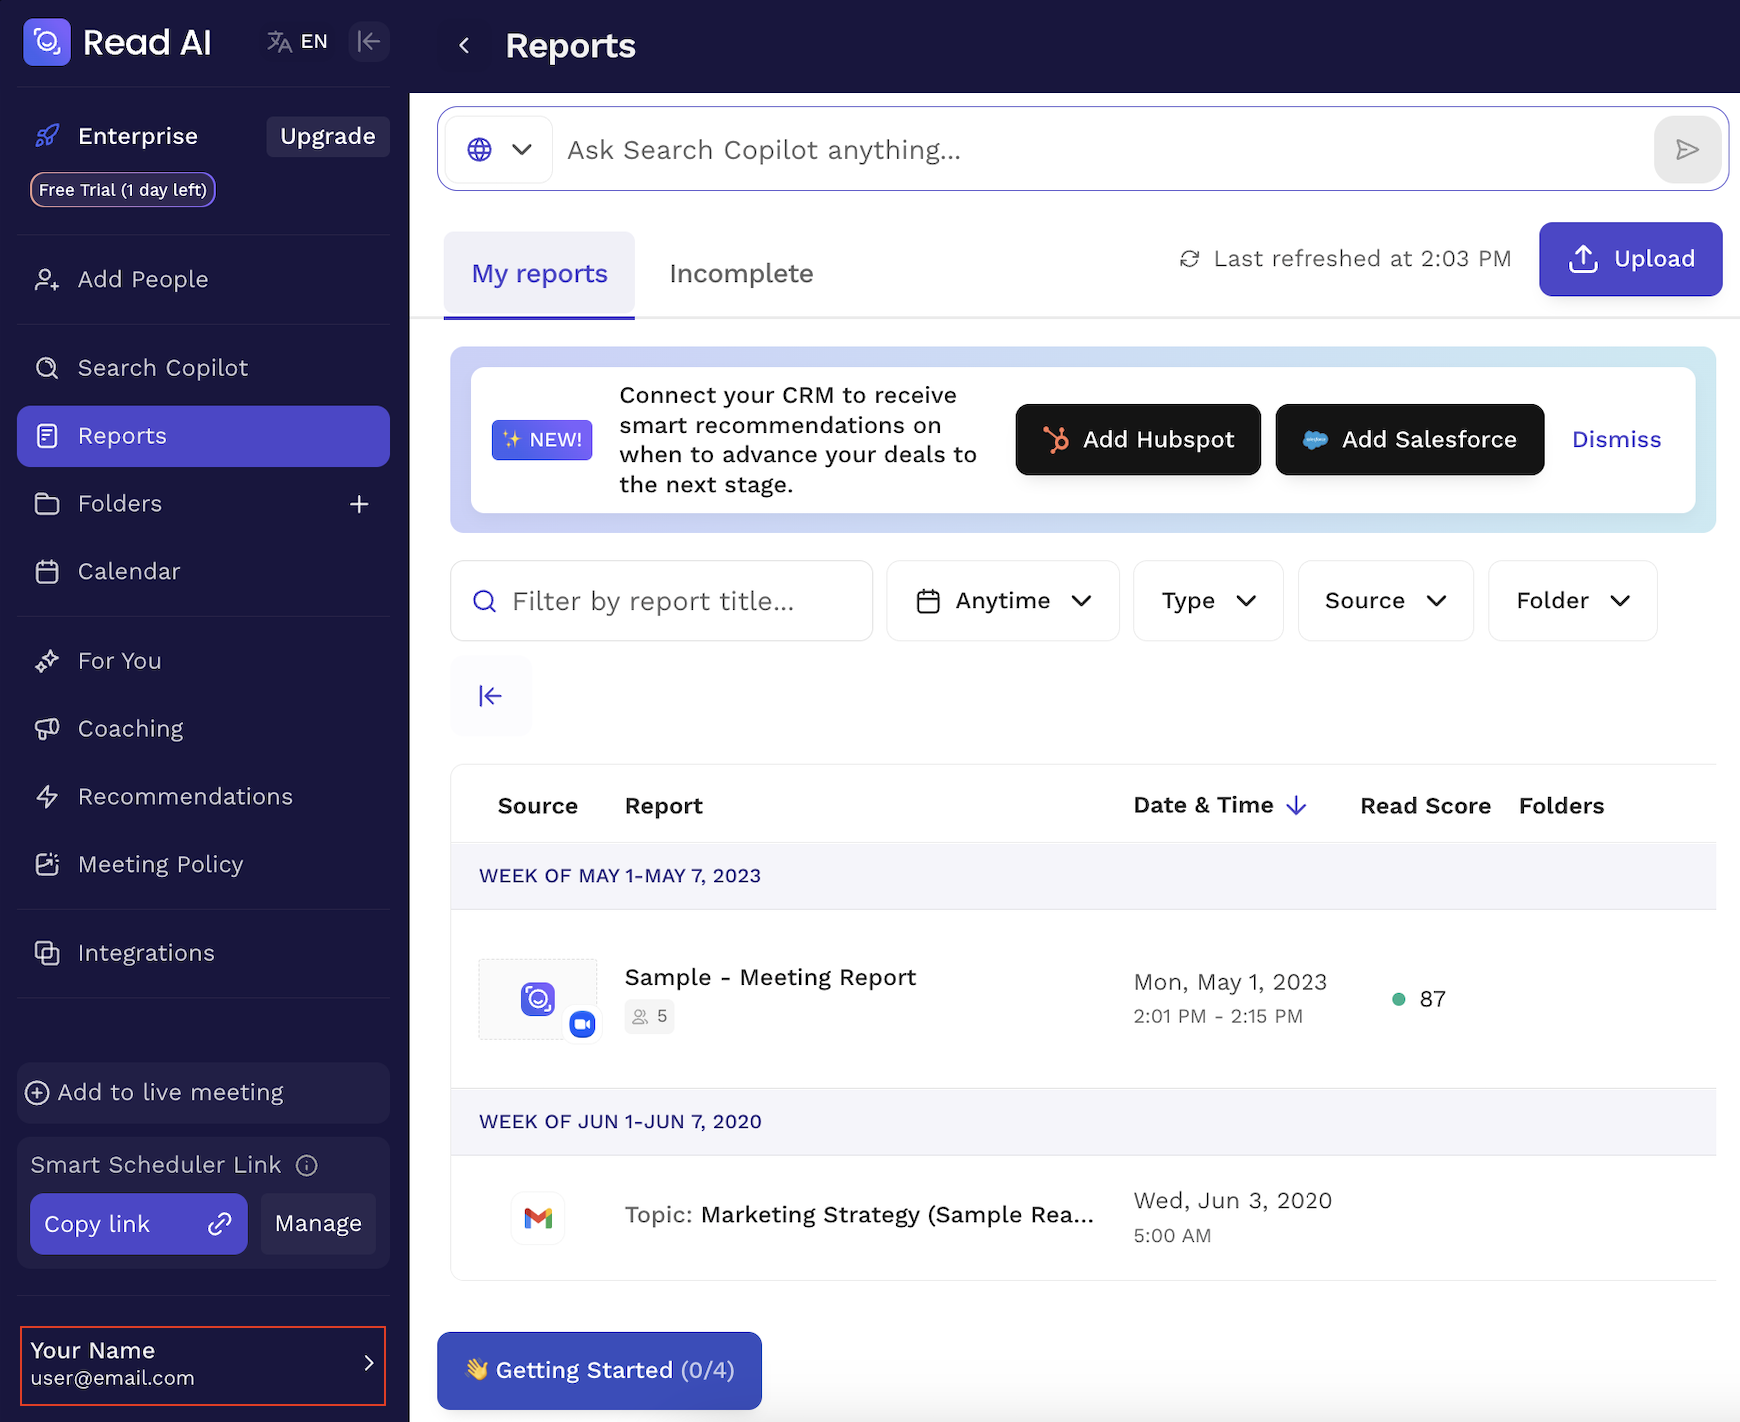Click the collapse filters arrow icon below the filter box
Screen dimensions: 1740x1422
pyautogui.click(x=490, y=696)
